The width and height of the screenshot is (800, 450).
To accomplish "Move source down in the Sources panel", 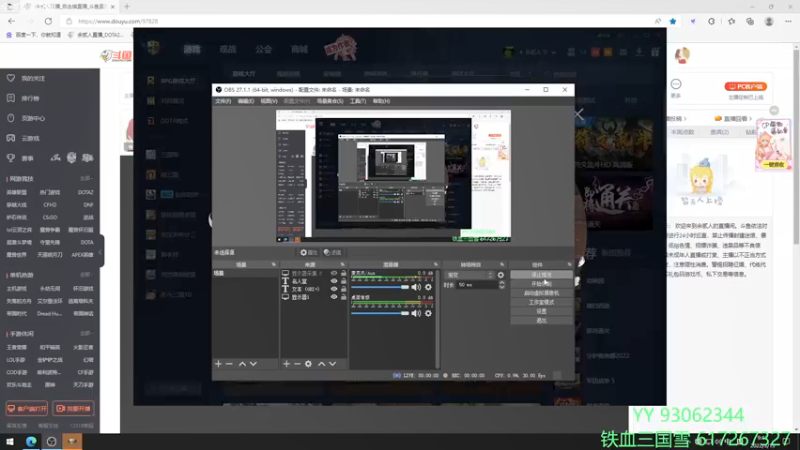I will pos(333,364).
